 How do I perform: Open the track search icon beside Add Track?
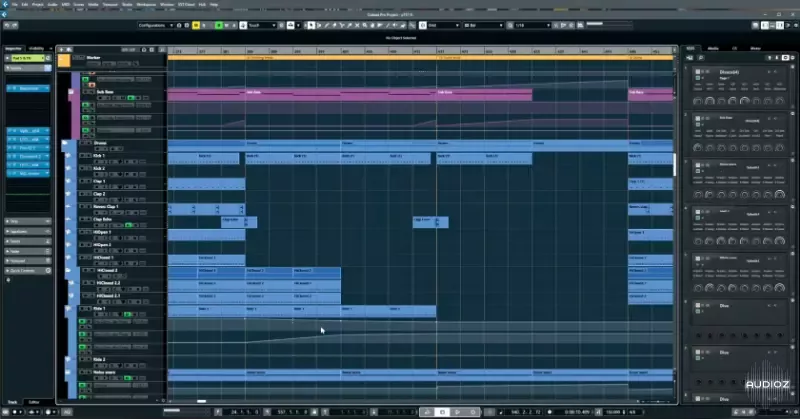point(69,50)
